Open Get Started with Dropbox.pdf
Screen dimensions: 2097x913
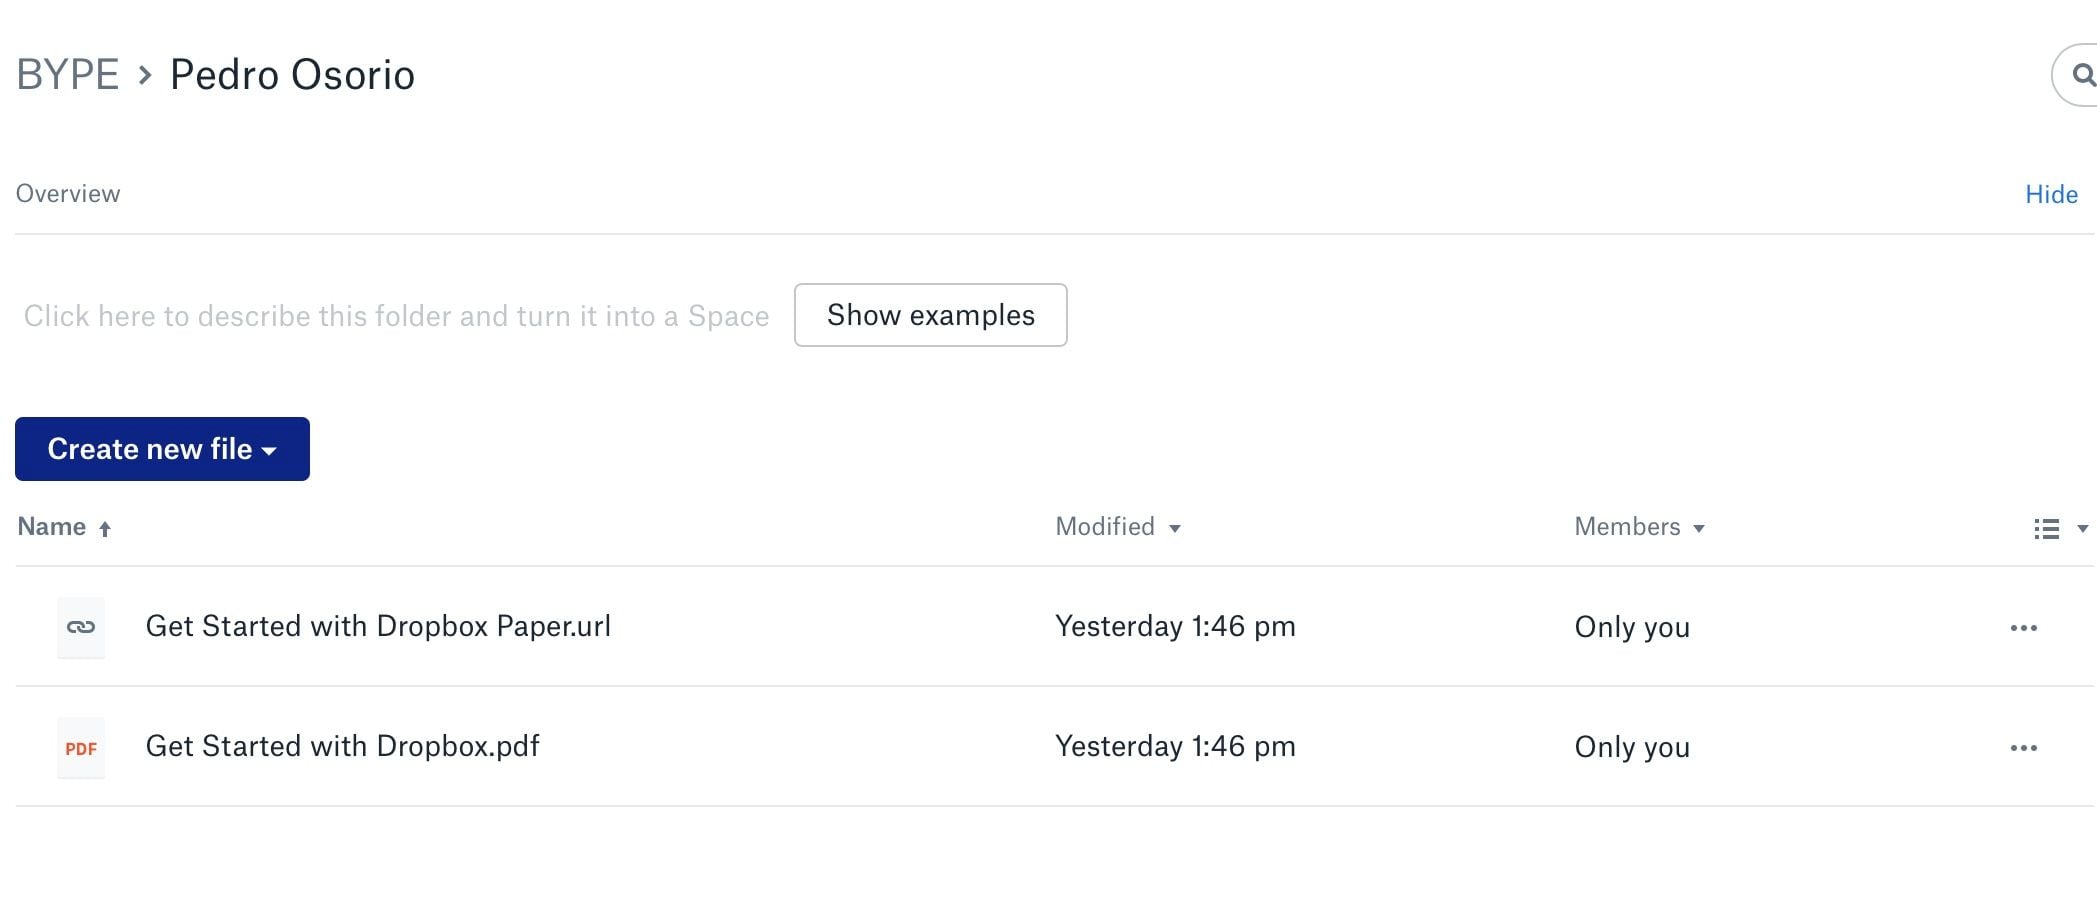tap(342, 747)
